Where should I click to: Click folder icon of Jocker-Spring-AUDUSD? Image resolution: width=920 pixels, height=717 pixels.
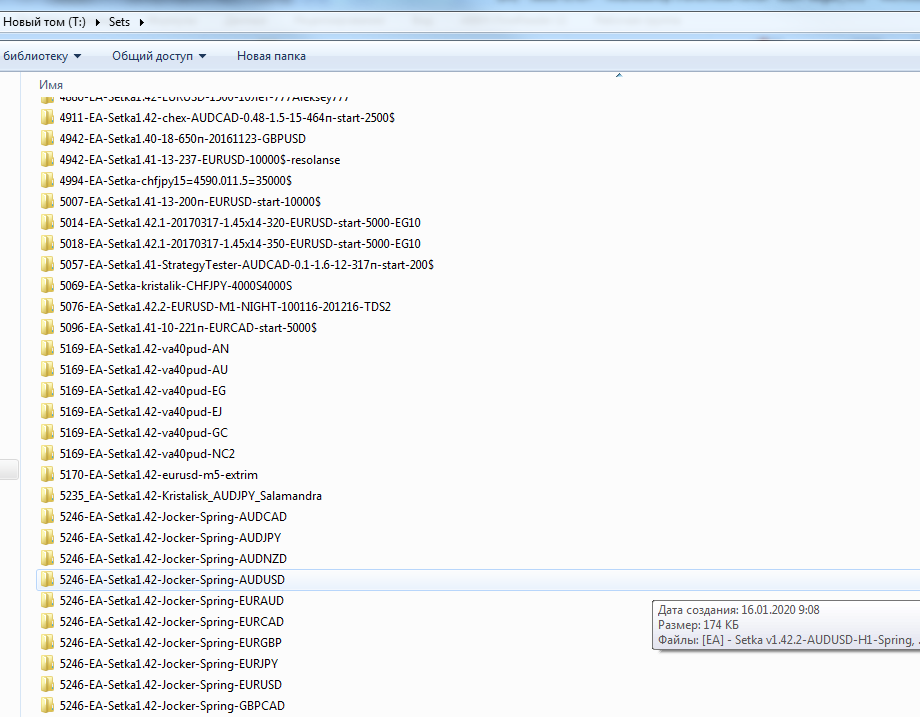tap(48, 580)
